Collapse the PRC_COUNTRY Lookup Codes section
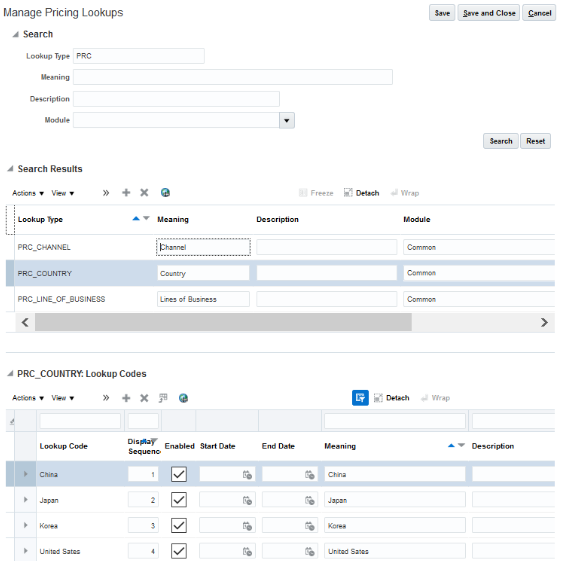The image size is (562, 562). point(10,373)
